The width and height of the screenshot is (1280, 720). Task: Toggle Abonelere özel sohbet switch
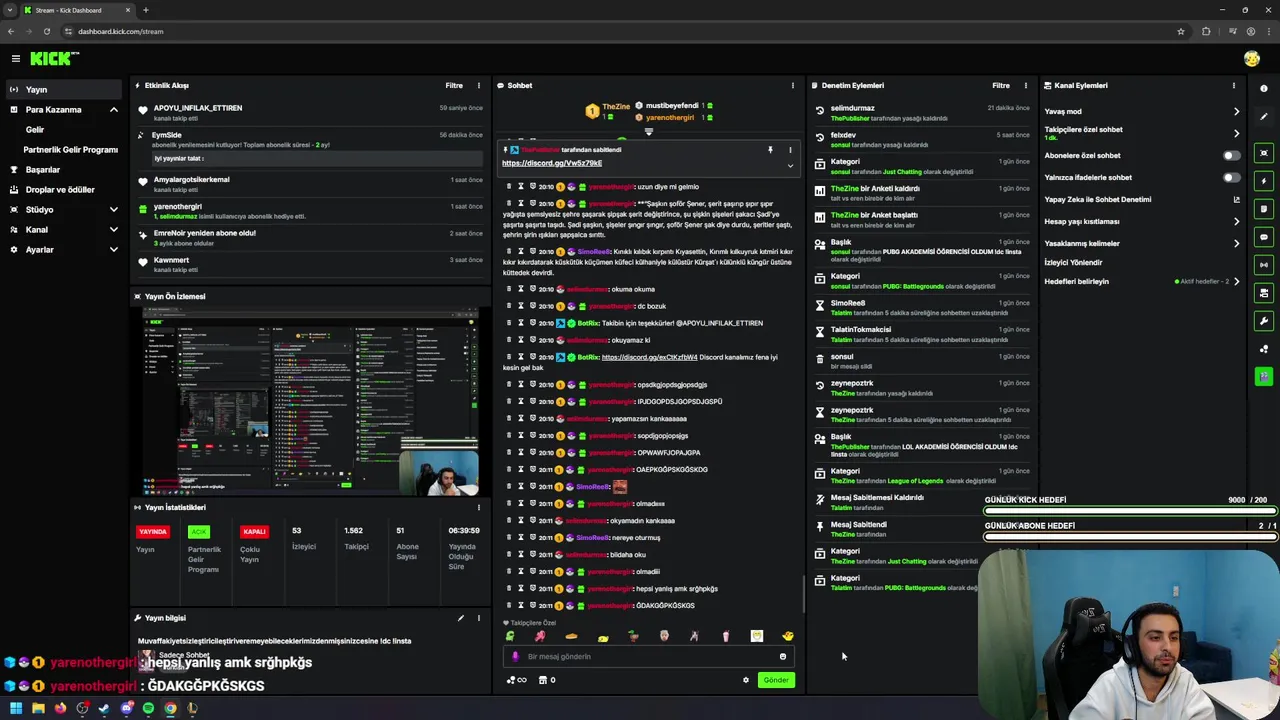pyautogui.click(x=1232, y=155)
